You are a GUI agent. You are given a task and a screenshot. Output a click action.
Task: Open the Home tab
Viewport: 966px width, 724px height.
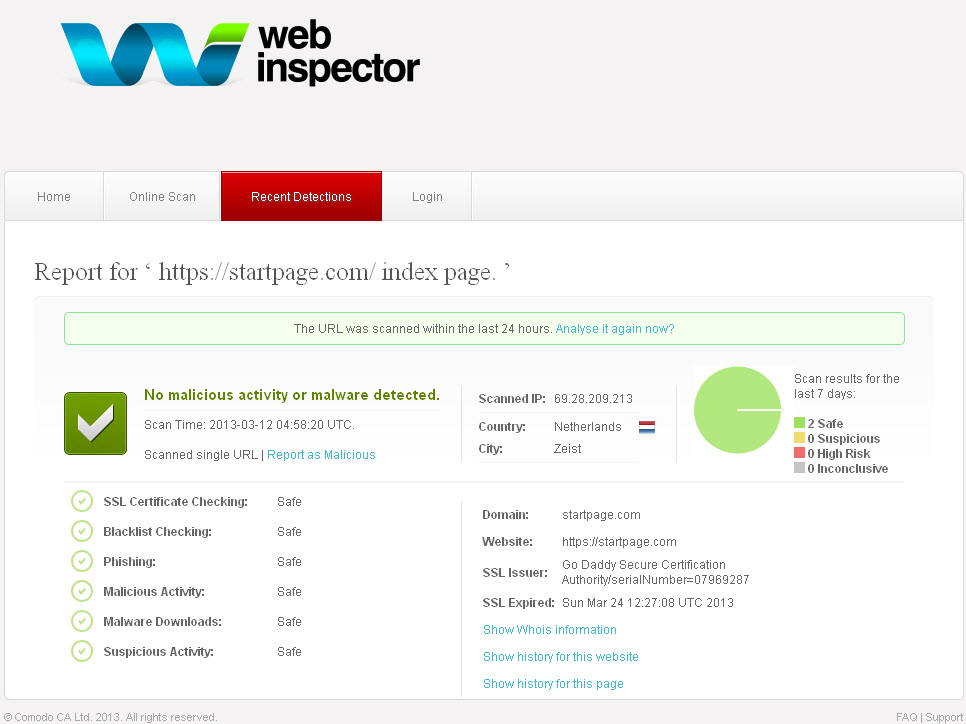tap(54, 197)
